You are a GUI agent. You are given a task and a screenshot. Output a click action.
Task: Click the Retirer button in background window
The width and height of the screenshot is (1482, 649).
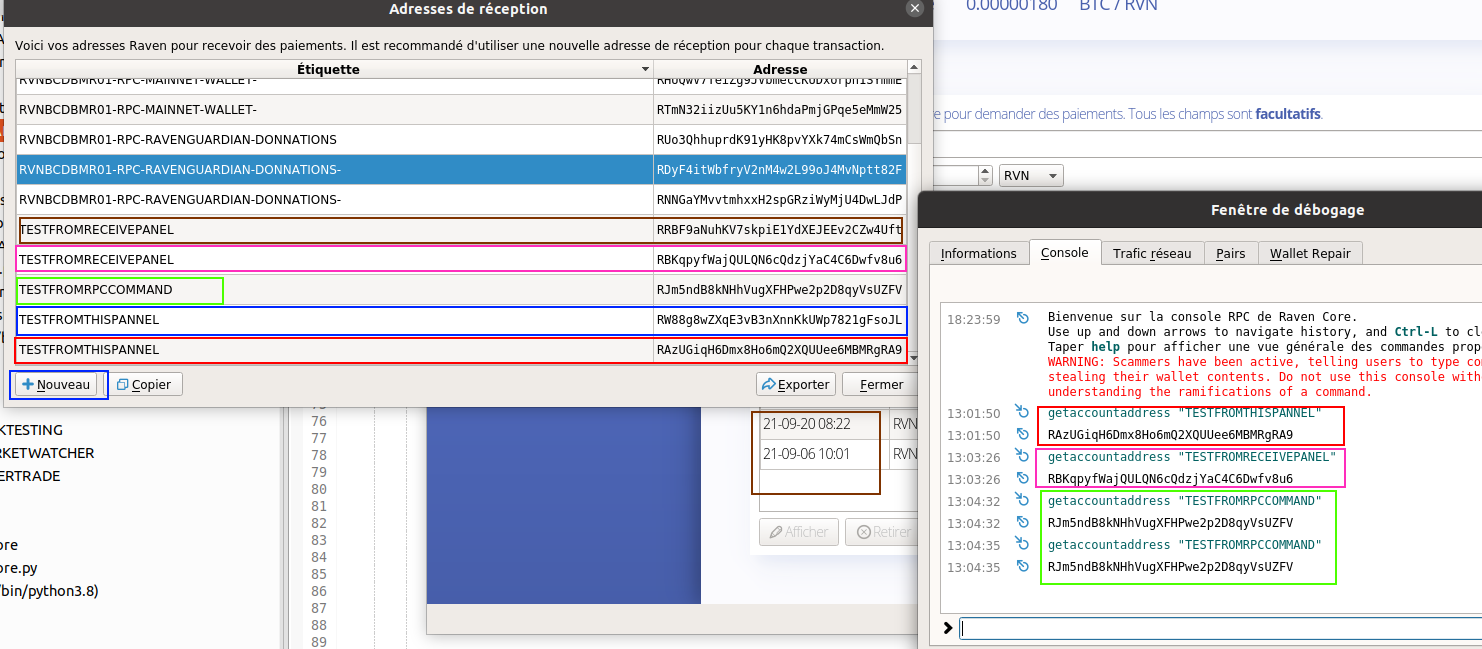coord(881,532)
